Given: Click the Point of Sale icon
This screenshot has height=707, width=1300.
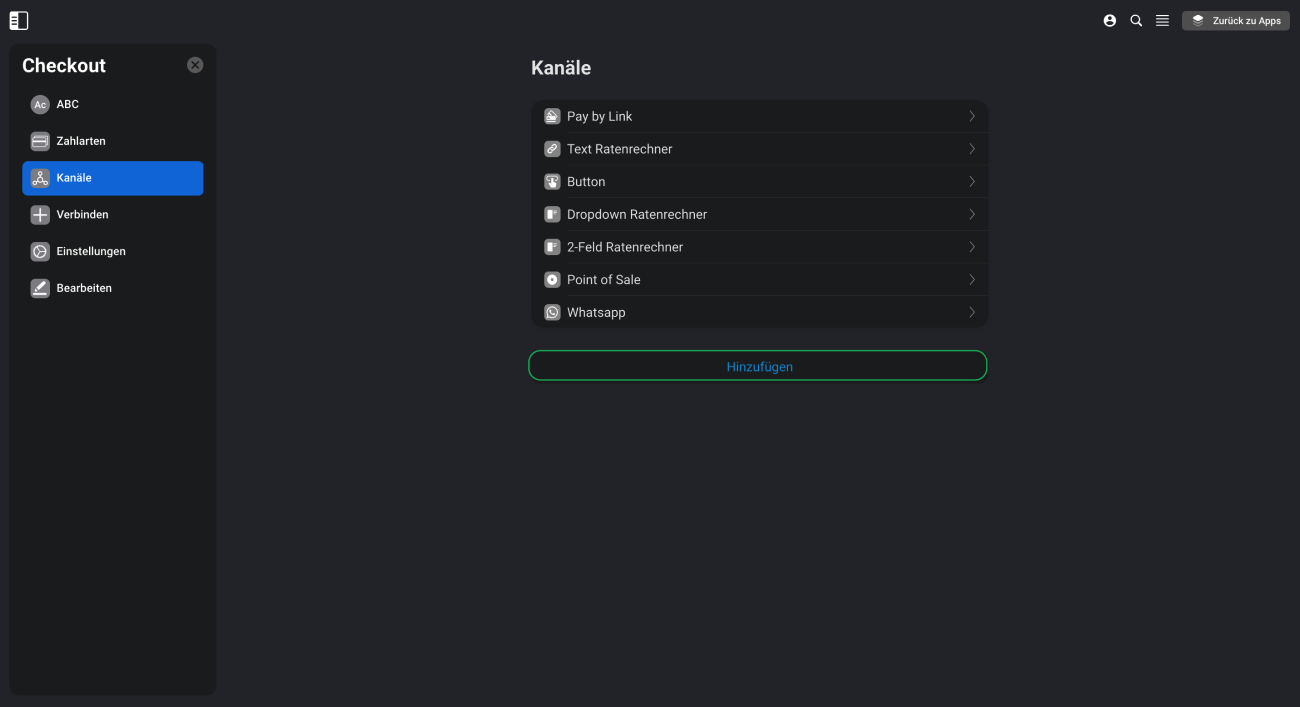Looking at the screenshot, I should [x=552, y=280].
